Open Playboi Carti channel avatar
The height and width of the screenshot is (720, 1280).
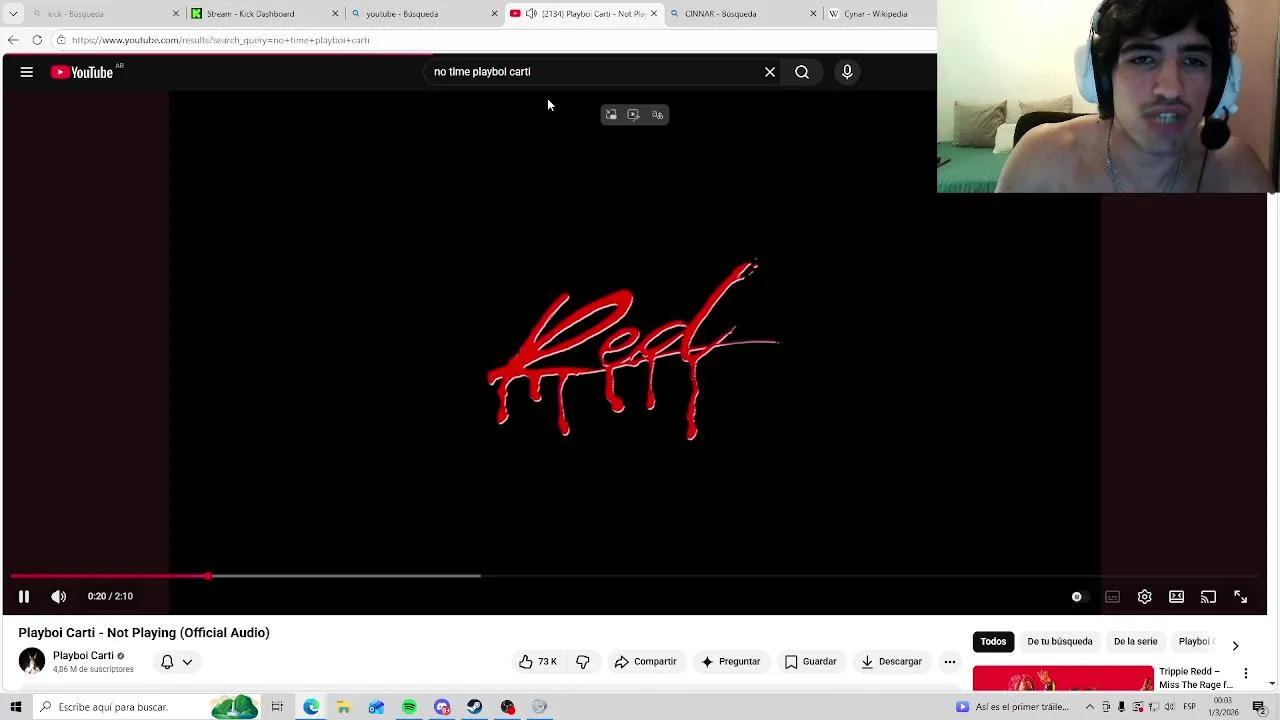32,661
